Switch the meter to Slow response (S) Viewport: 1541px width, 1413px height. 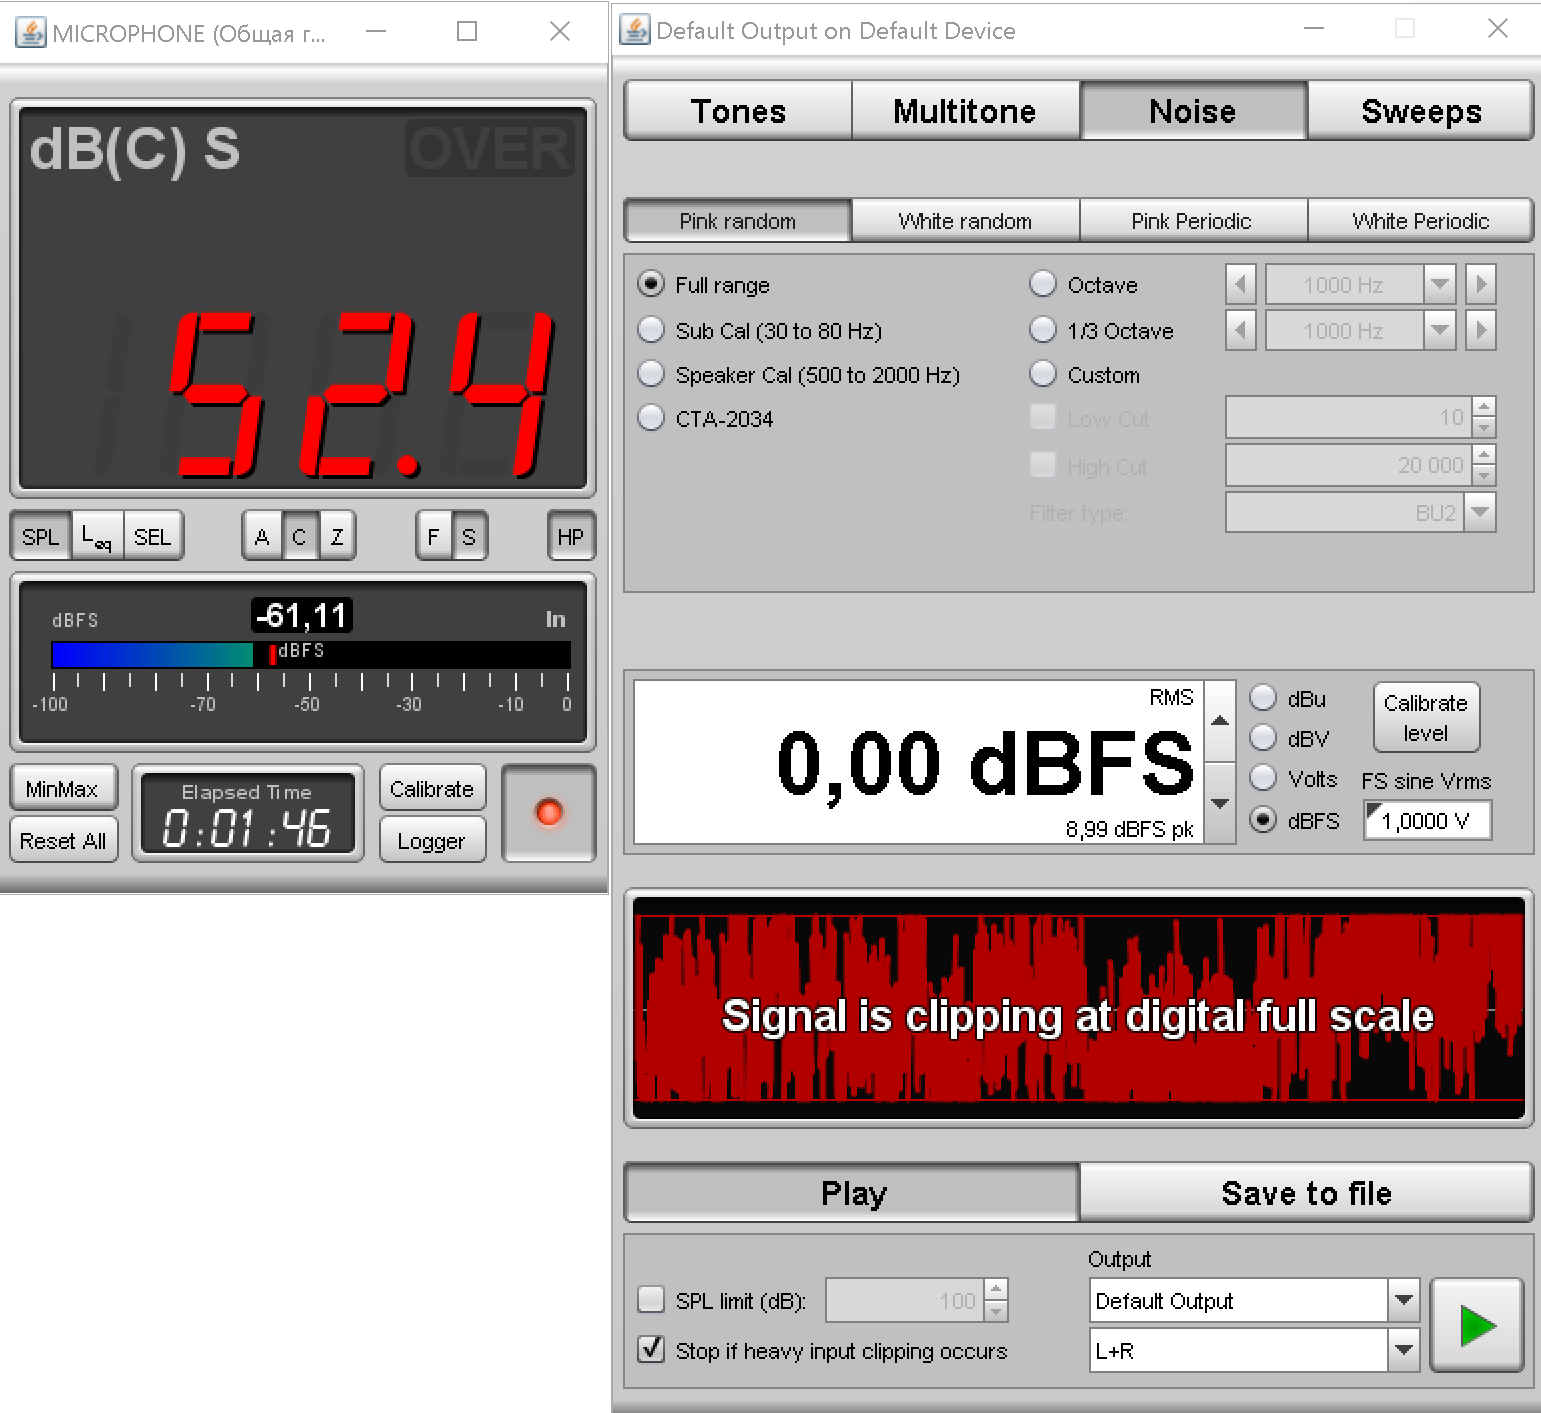coord(469,537)
